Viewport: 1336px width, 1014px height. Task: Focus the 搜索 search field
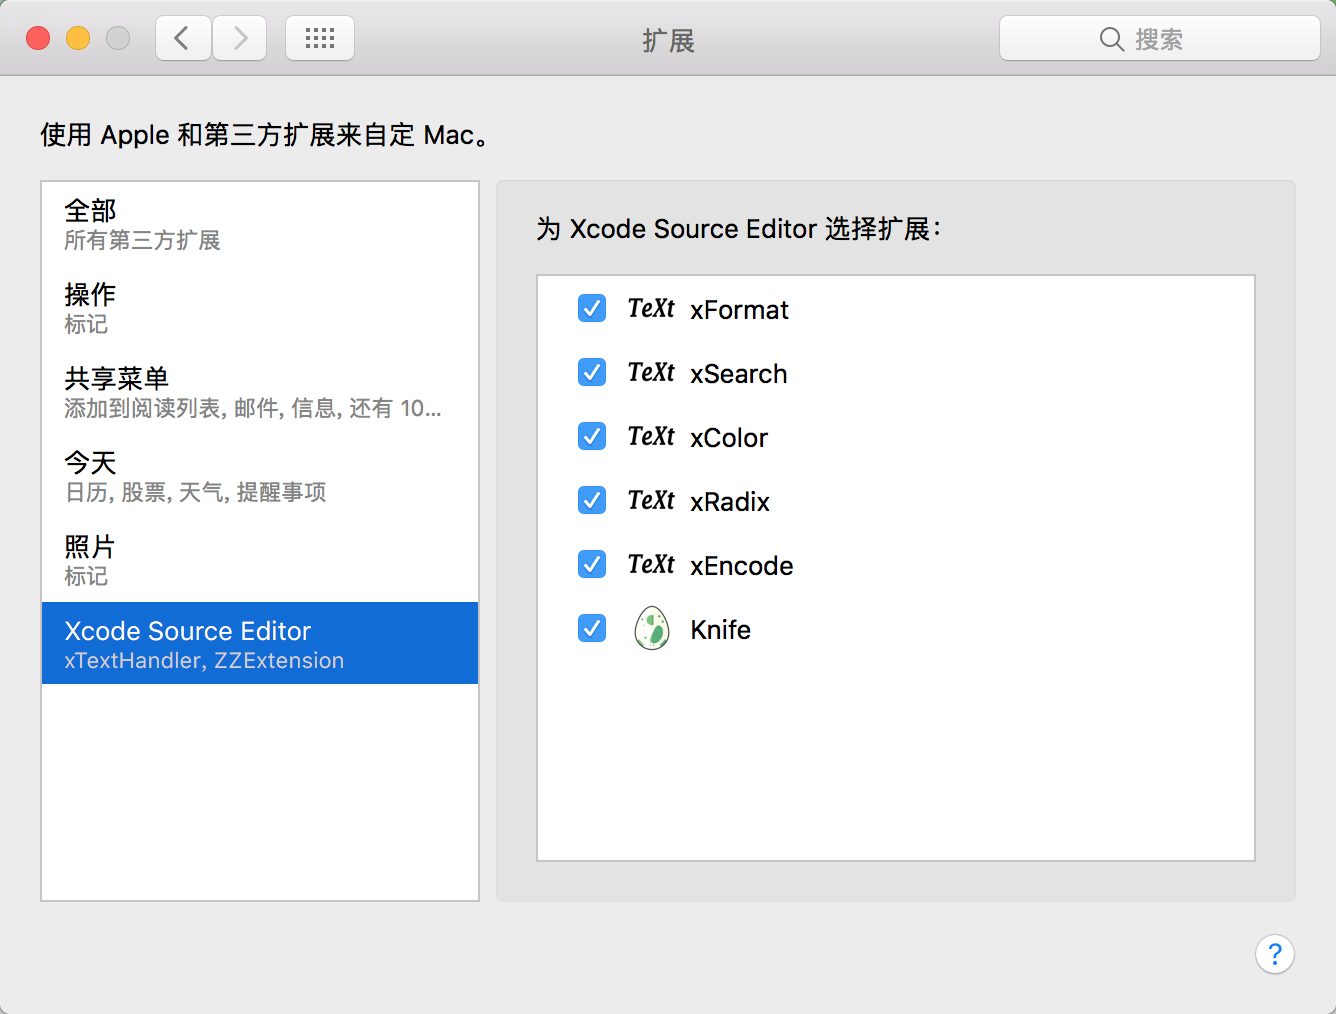click(x=1160, y=39)
